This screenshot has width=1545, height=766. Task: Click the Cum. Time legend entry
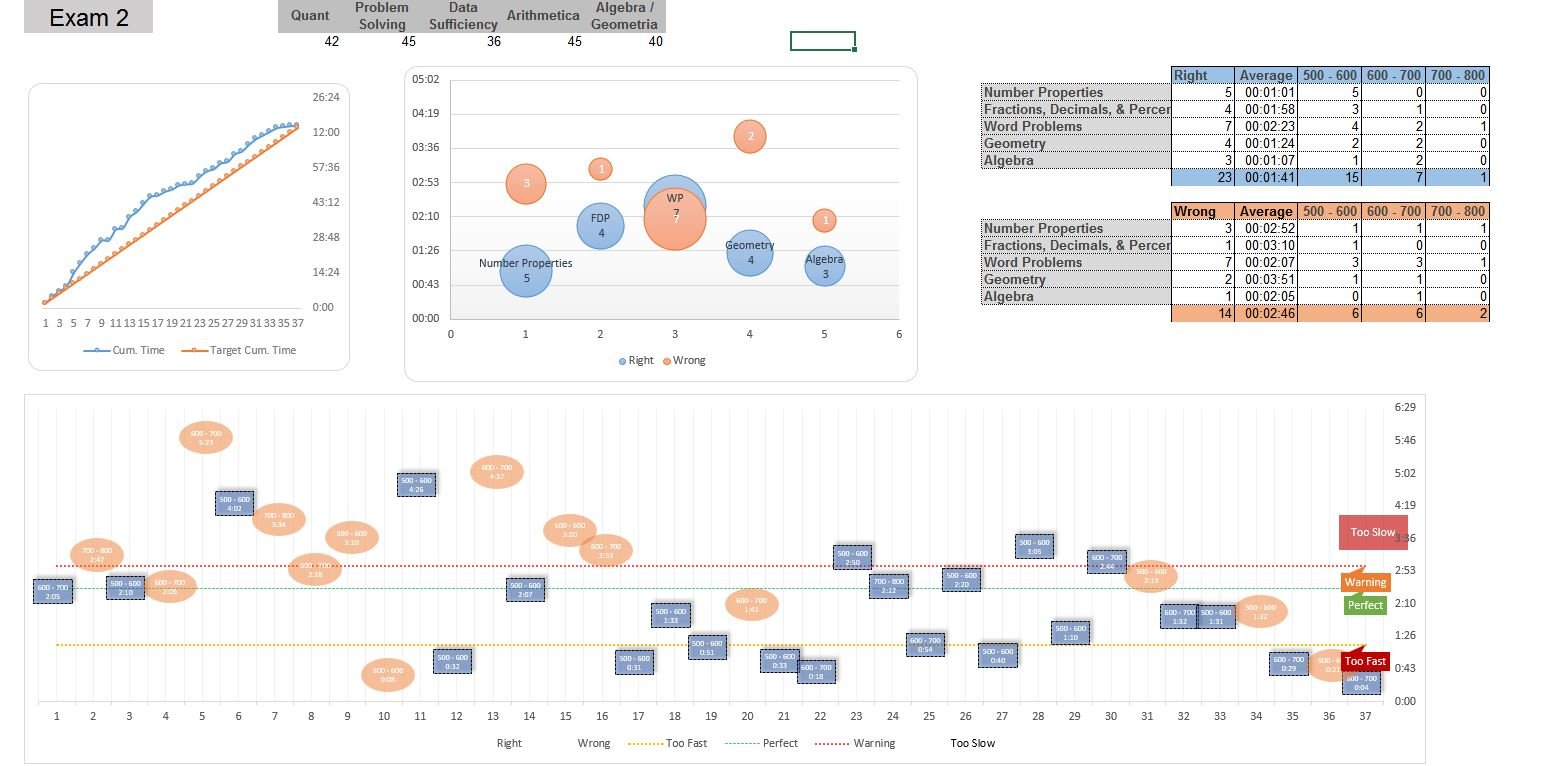click(123, 351)
